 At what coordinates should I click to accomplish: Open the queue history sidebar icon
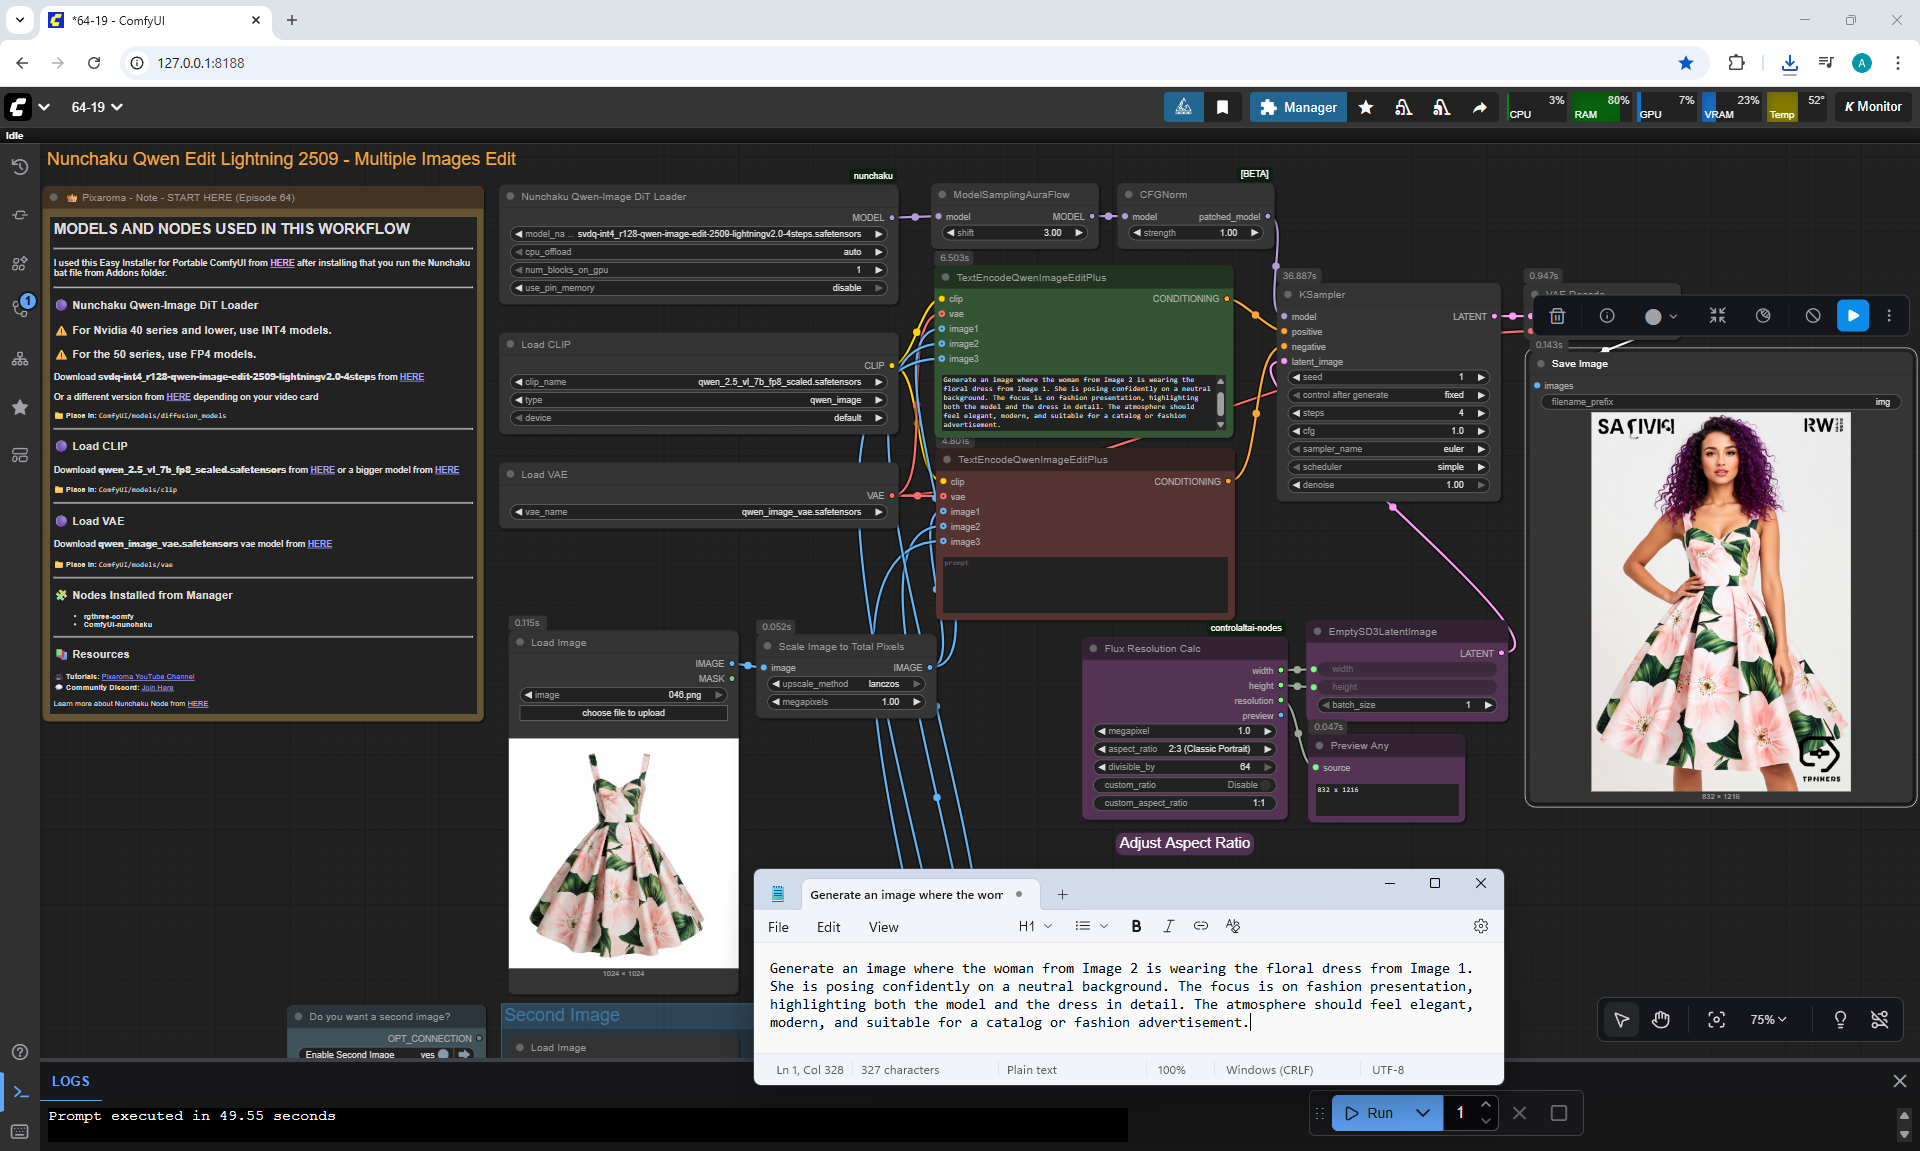pyautogui.click(x=19, y=166)
